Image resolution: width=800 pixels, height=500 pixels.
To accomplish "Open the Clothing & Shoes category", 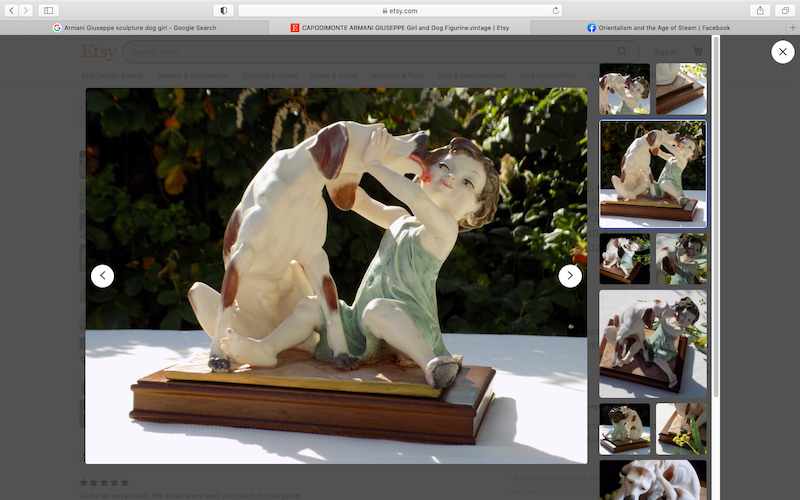I will (269, 76).
